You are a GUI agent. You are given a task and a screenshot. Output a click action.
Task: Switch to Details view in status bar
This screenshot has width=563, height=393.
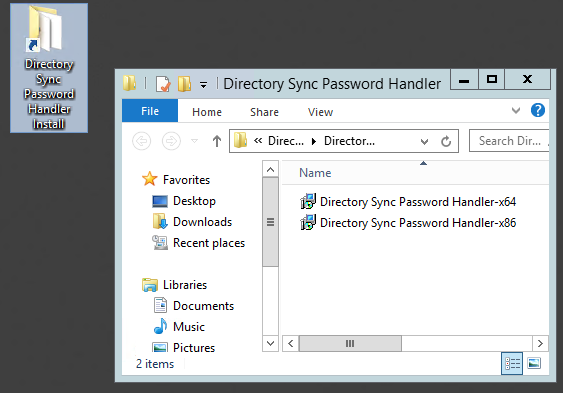click(x=512, y=364)
